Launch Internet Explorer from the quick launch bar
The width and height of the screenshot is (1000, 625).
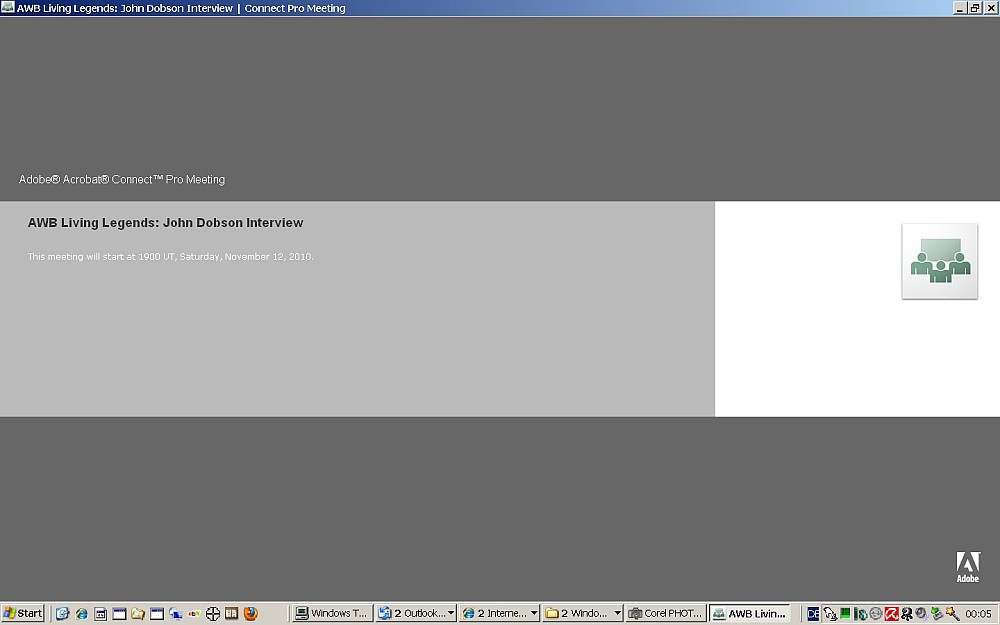pyautogui.click(x=82, y=614)
